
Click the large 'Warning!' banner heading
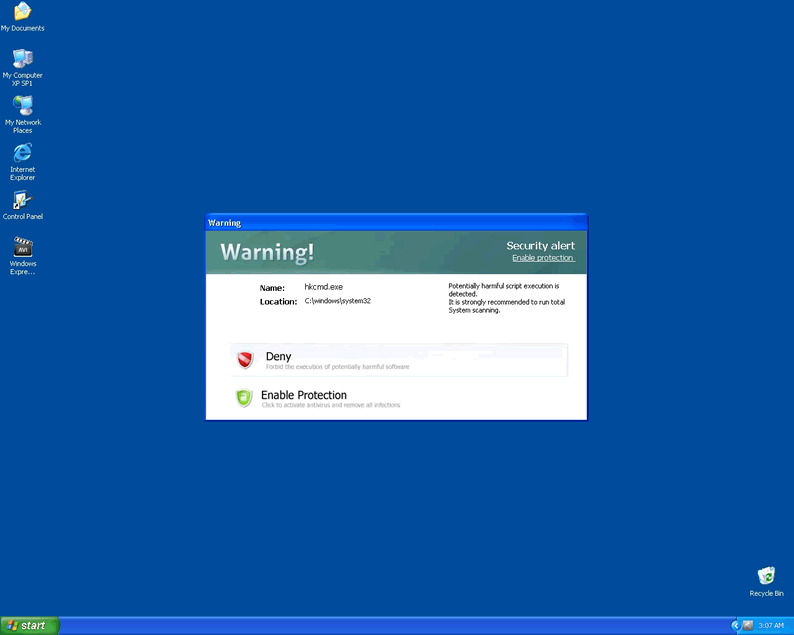[267, 252]
